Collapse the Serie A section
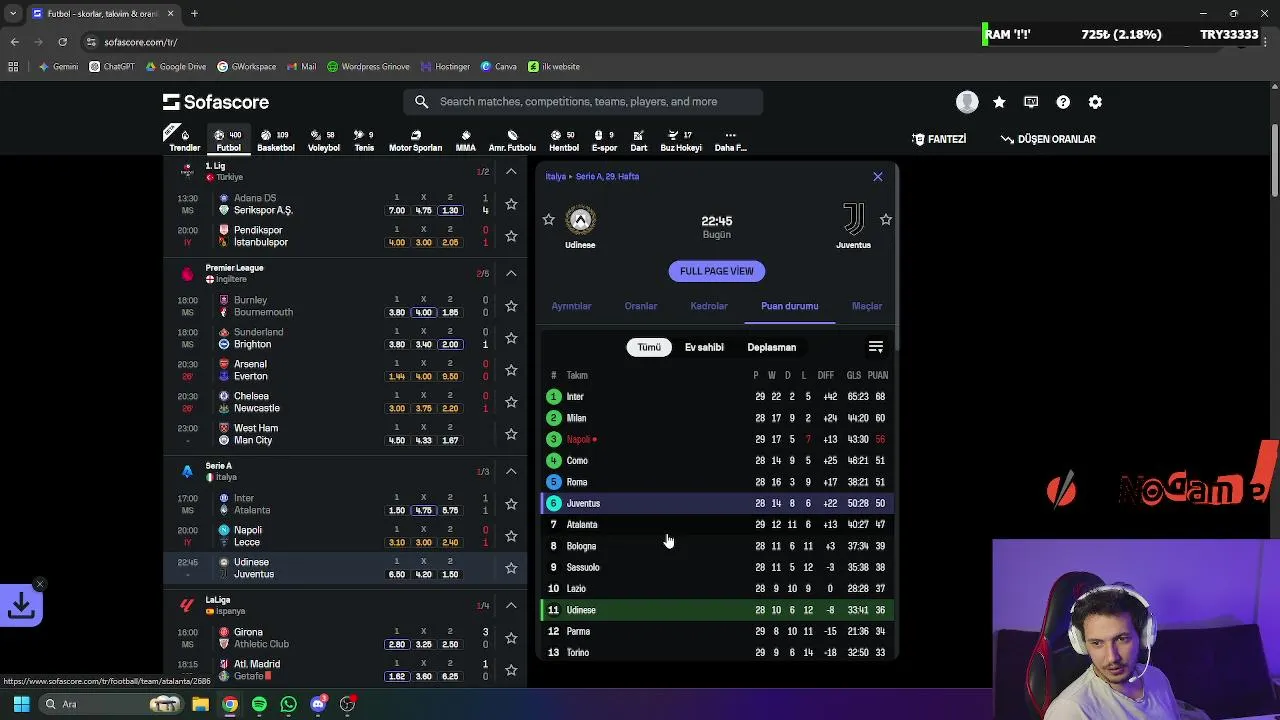Image resolution: width=1280 pixels, height=720 pixels. coord(511,471)
